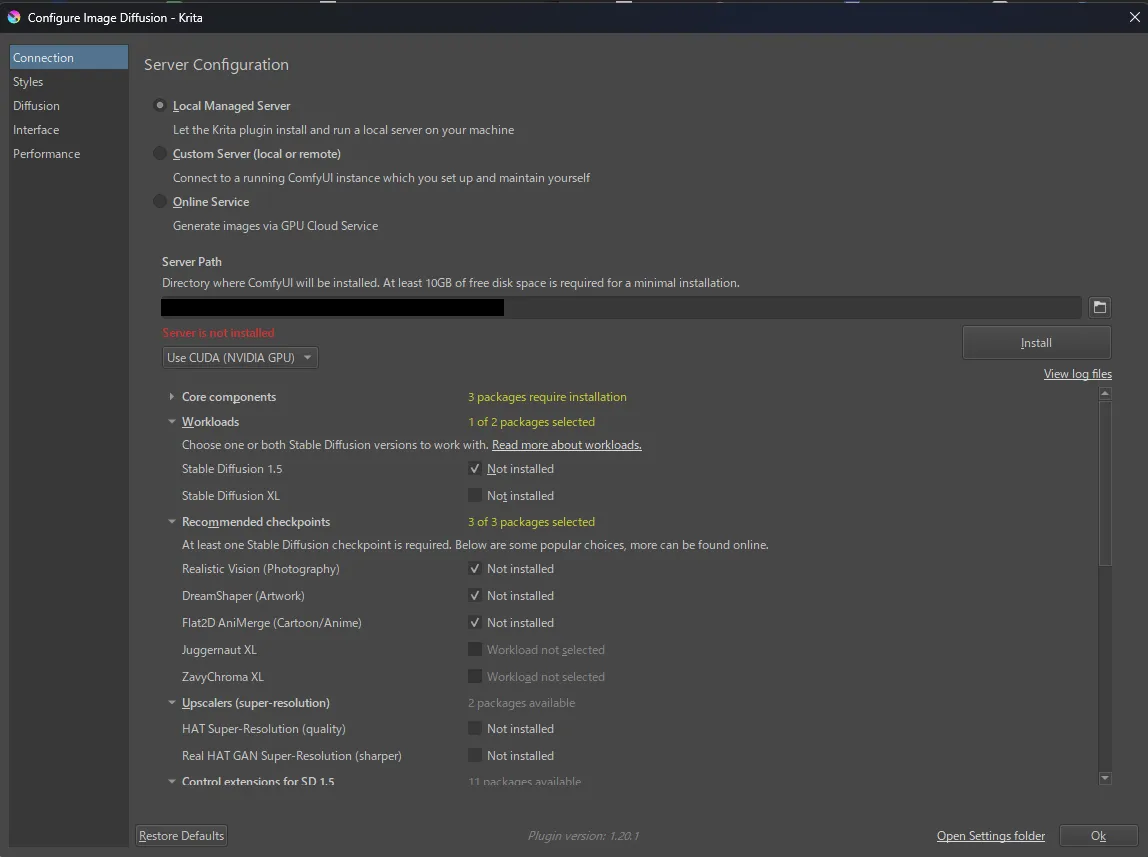Uncheck Realistic Vision (Photography) checkpoint
This screenshot has width=1148, height=857.
[x=474, y=569]
